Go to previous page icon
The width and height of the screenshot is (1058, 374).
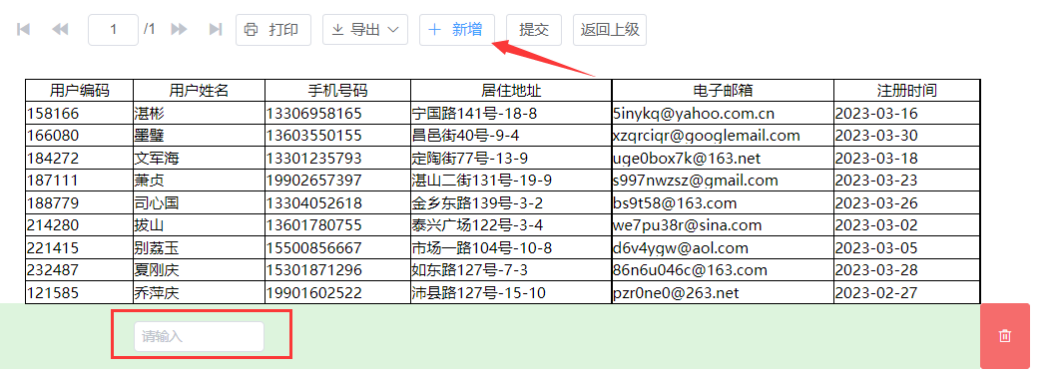[x=60, y=29]
